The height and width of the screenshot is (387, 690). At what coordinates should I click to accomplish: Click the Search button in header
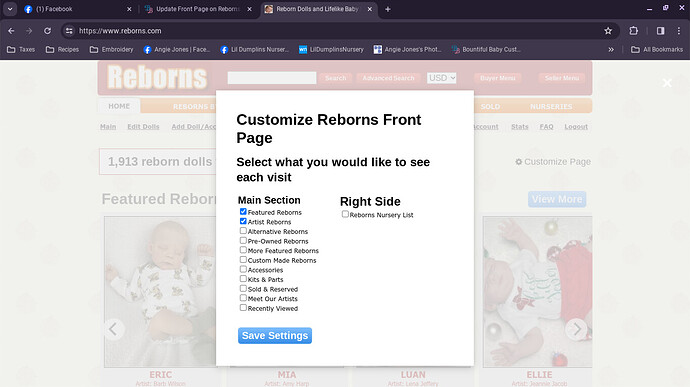(336, 78)
